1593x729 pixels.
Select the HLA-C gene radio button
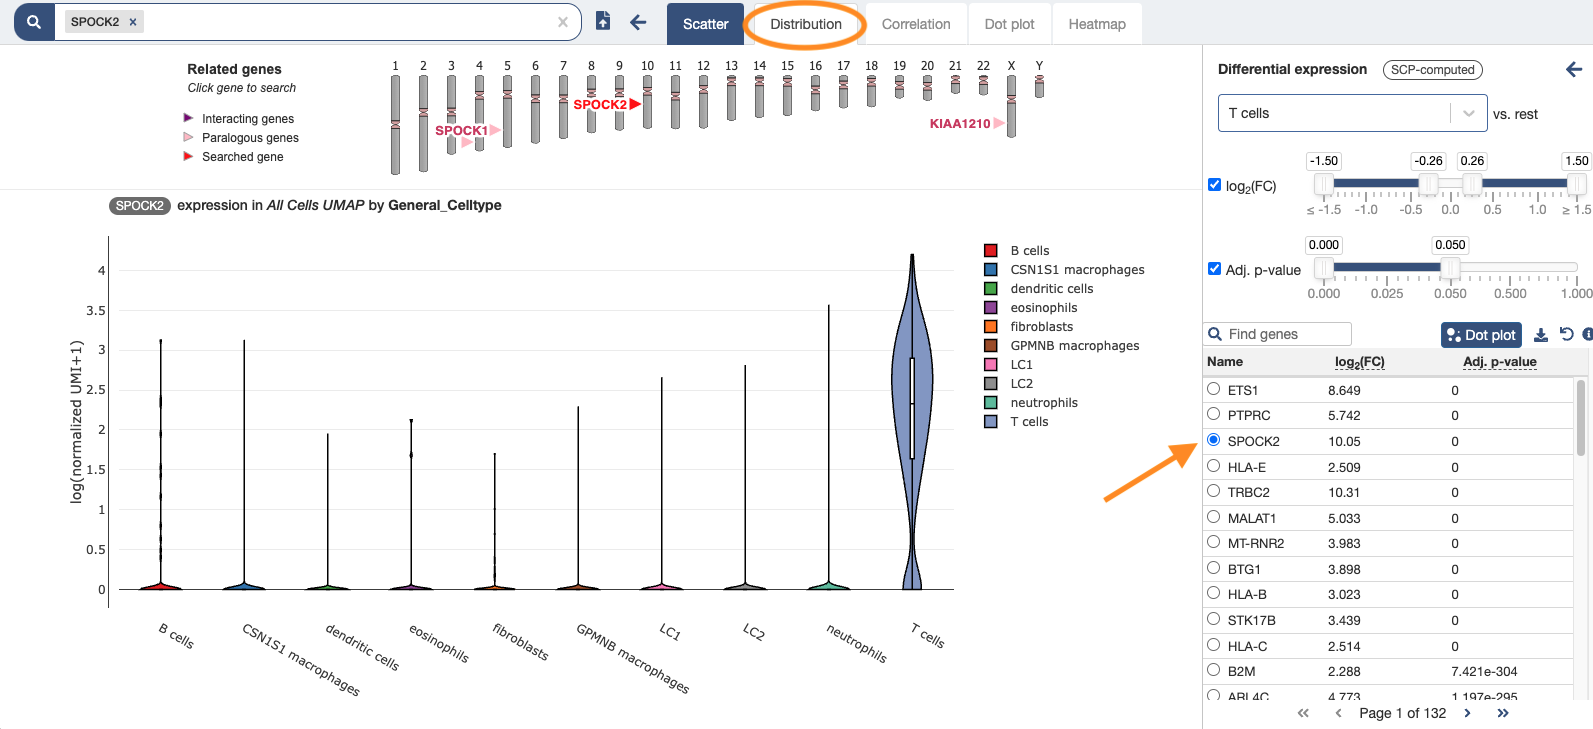click(1213, 644)
